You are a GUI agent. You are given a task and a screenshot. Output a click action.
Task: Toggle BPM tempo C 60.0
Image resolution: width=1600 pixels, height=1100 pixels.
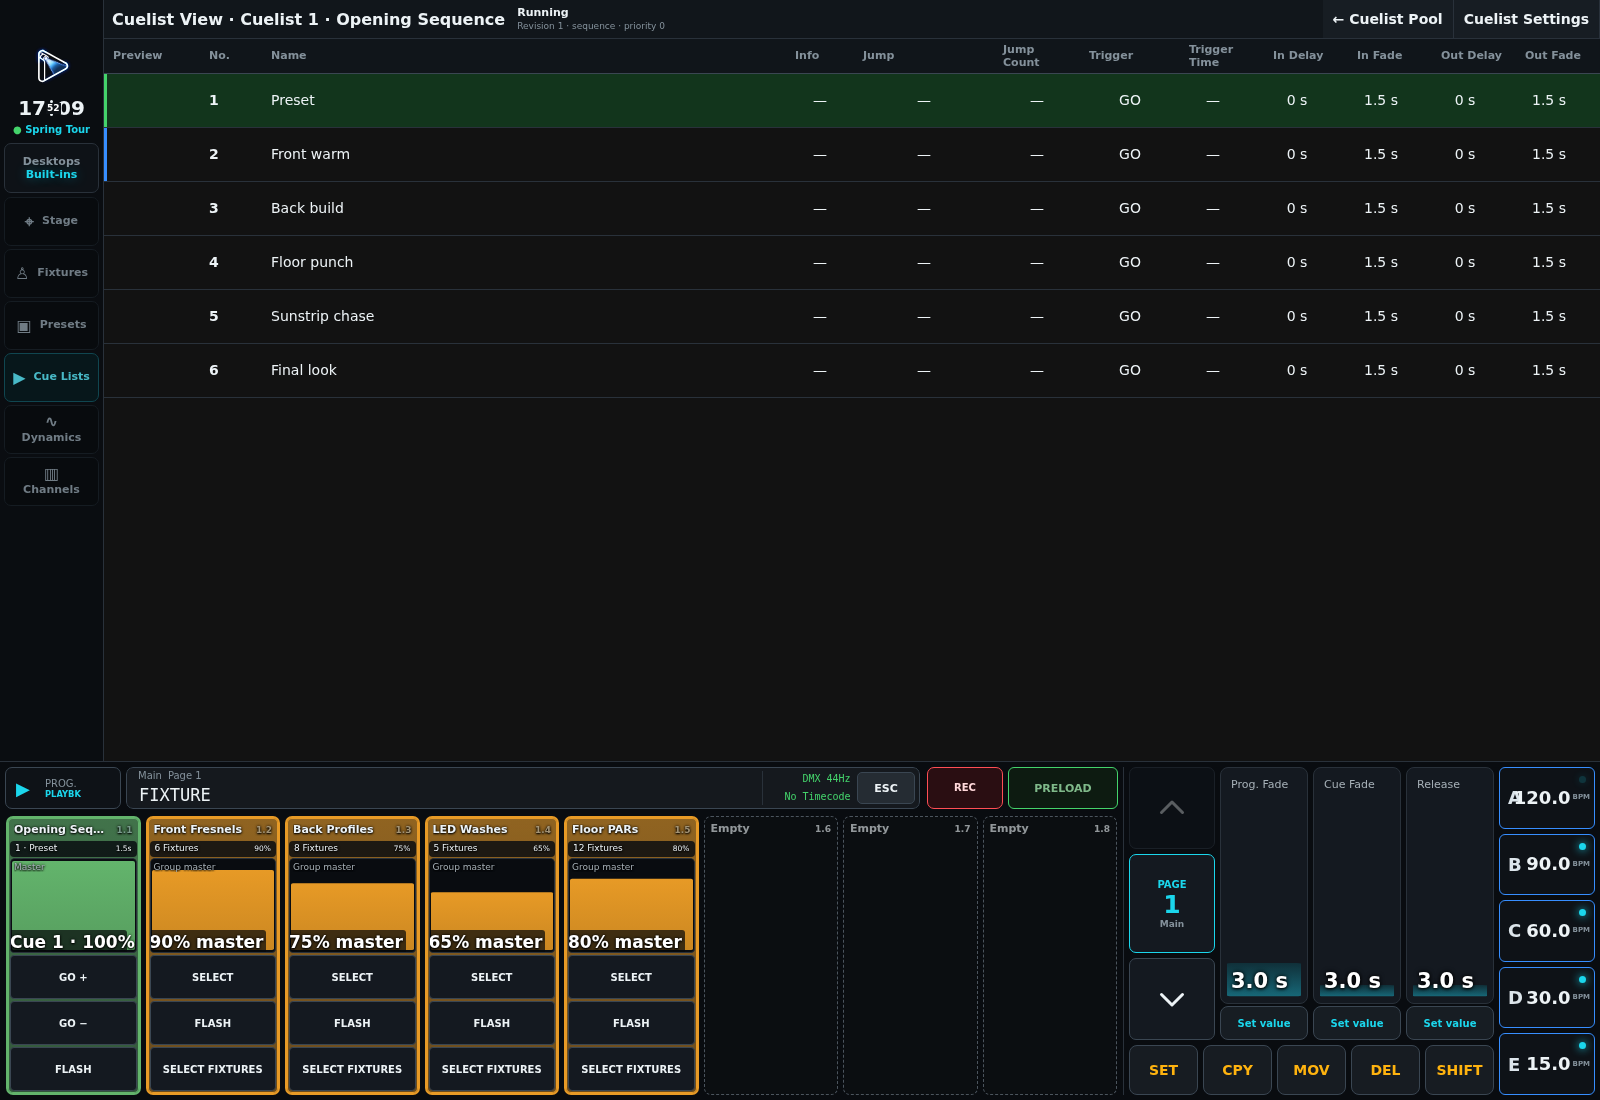point(1546,931)
